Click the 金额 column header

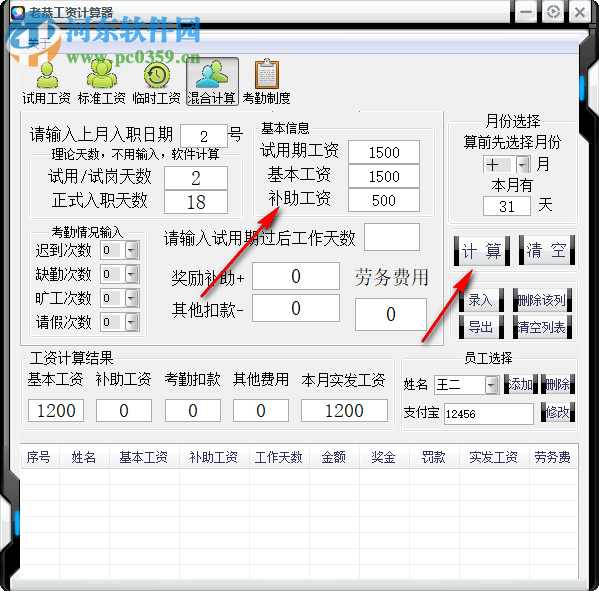pos(335,457)
